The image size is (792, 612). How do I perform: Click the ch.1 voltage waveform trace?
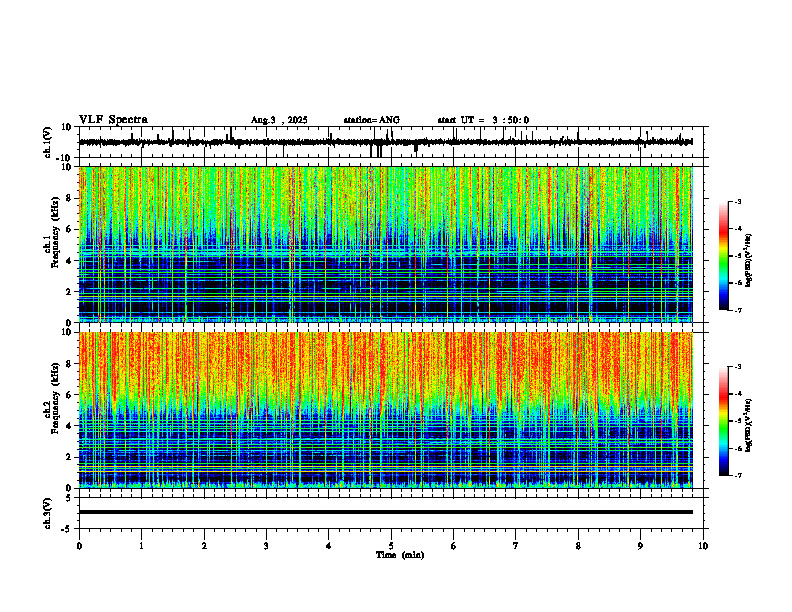click(385, 142)
